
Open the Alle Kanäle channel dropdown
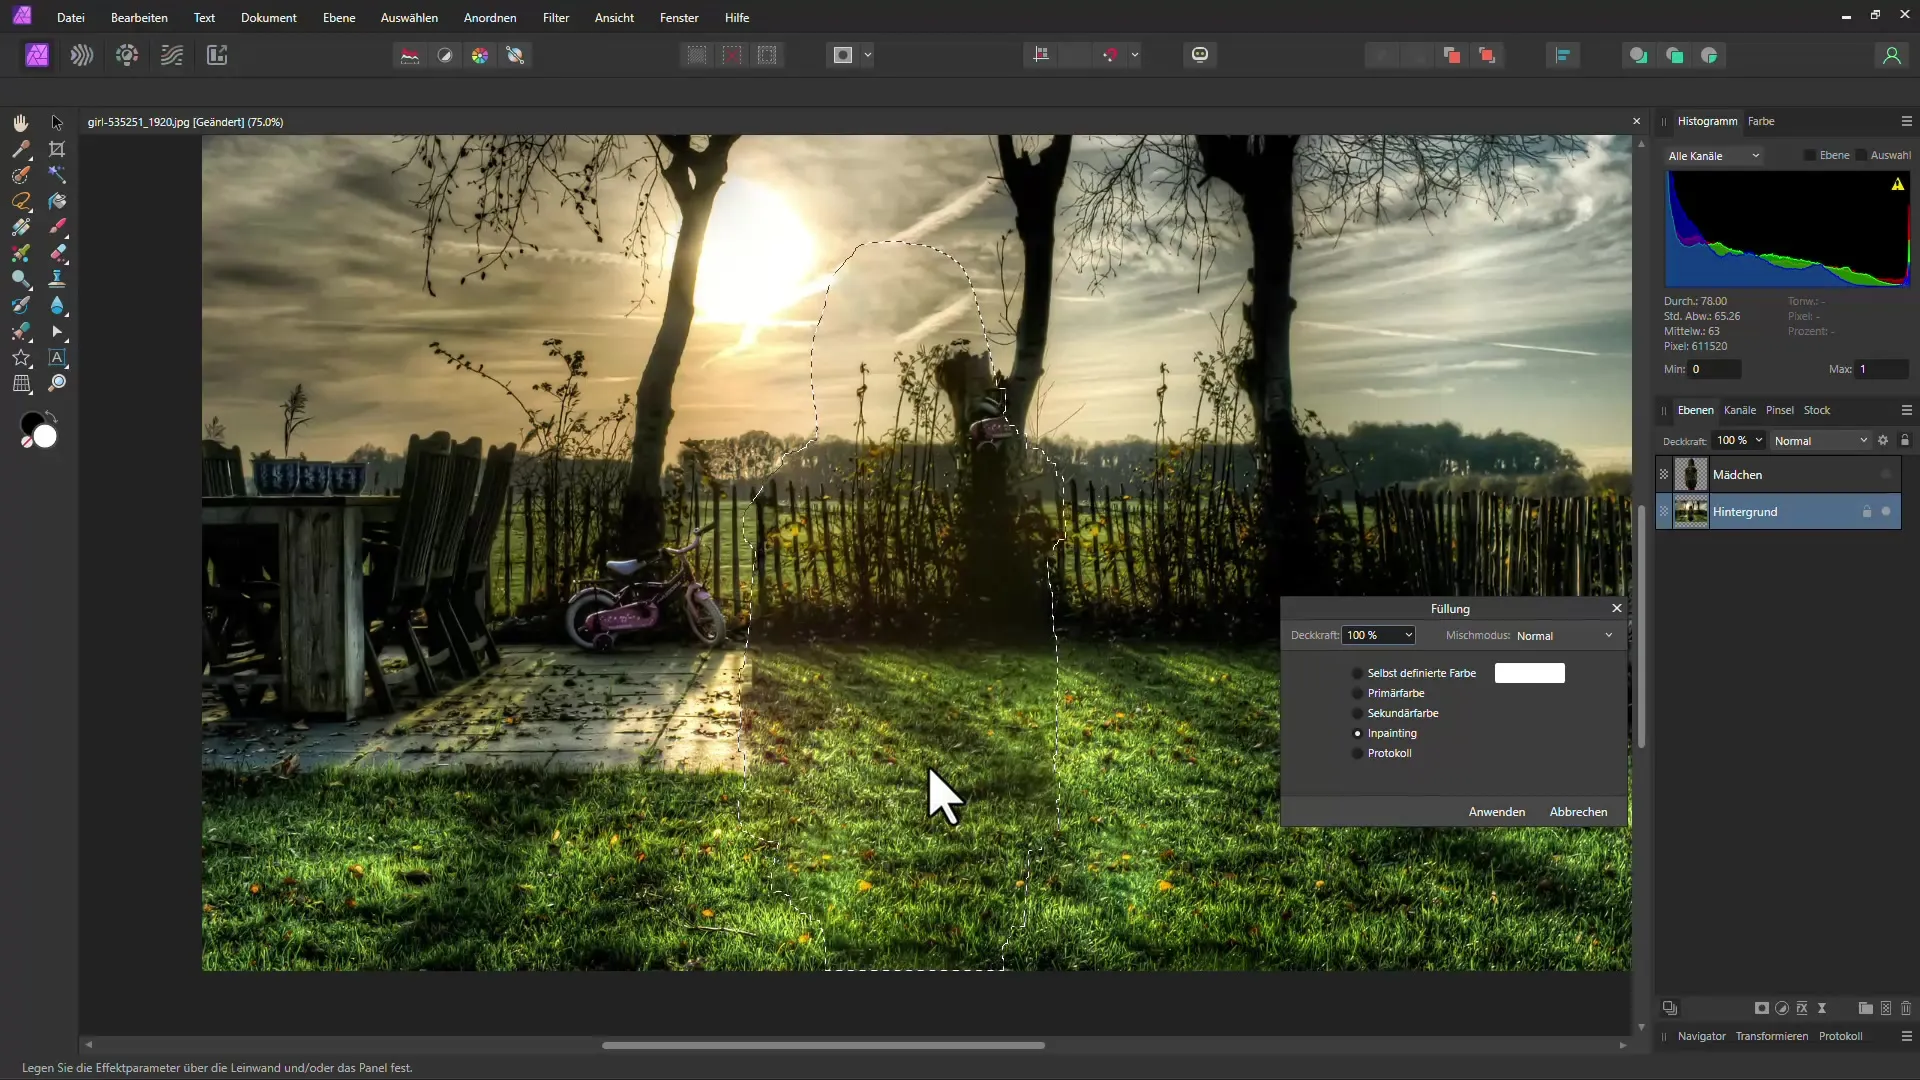[1714, 156]
